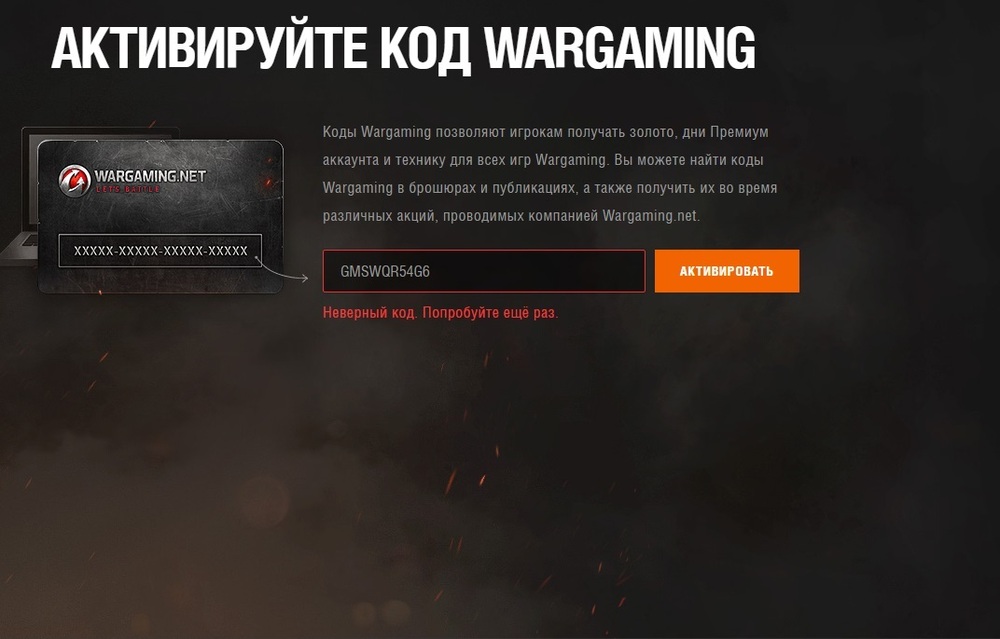The image size is (1000, 639).
Task: Click the КОД word in the heading
Action: 425,50
